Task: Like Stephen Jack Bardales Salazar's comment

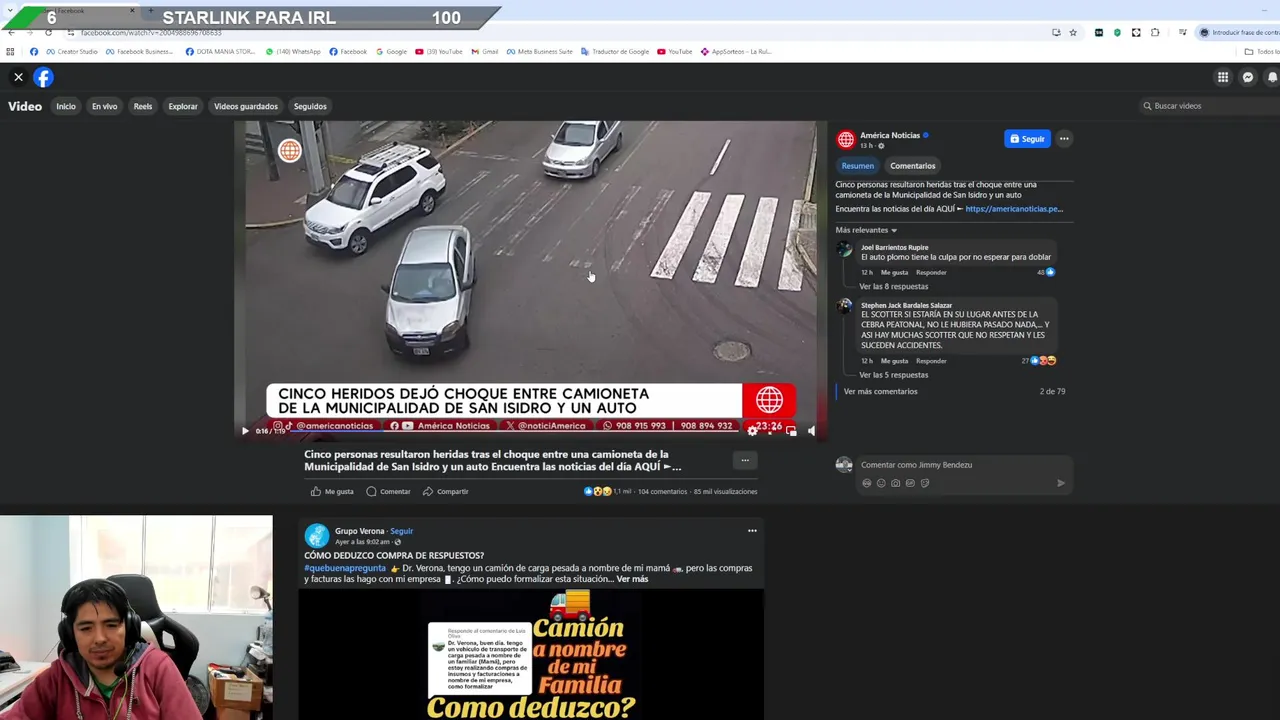Action: pos(894,361)
